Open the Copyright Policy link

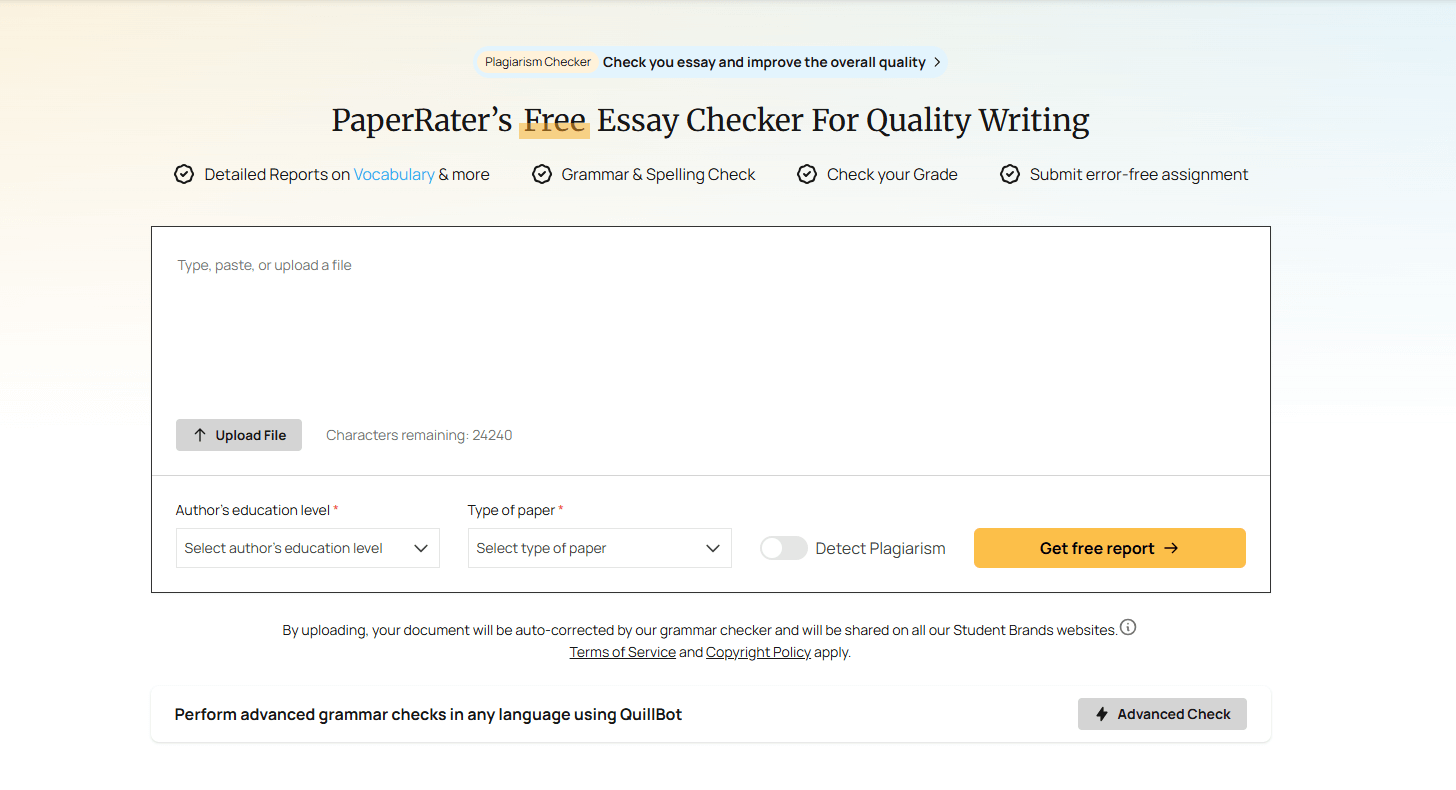click(758, 652)
